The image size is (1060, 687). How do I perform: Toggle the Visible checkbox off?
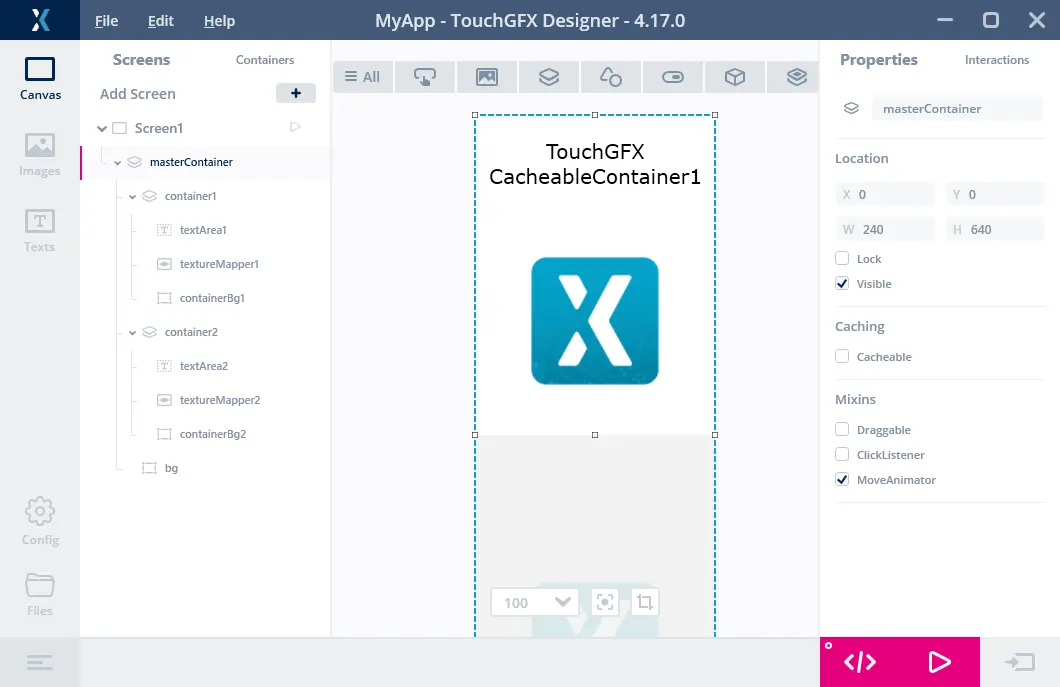842,284
